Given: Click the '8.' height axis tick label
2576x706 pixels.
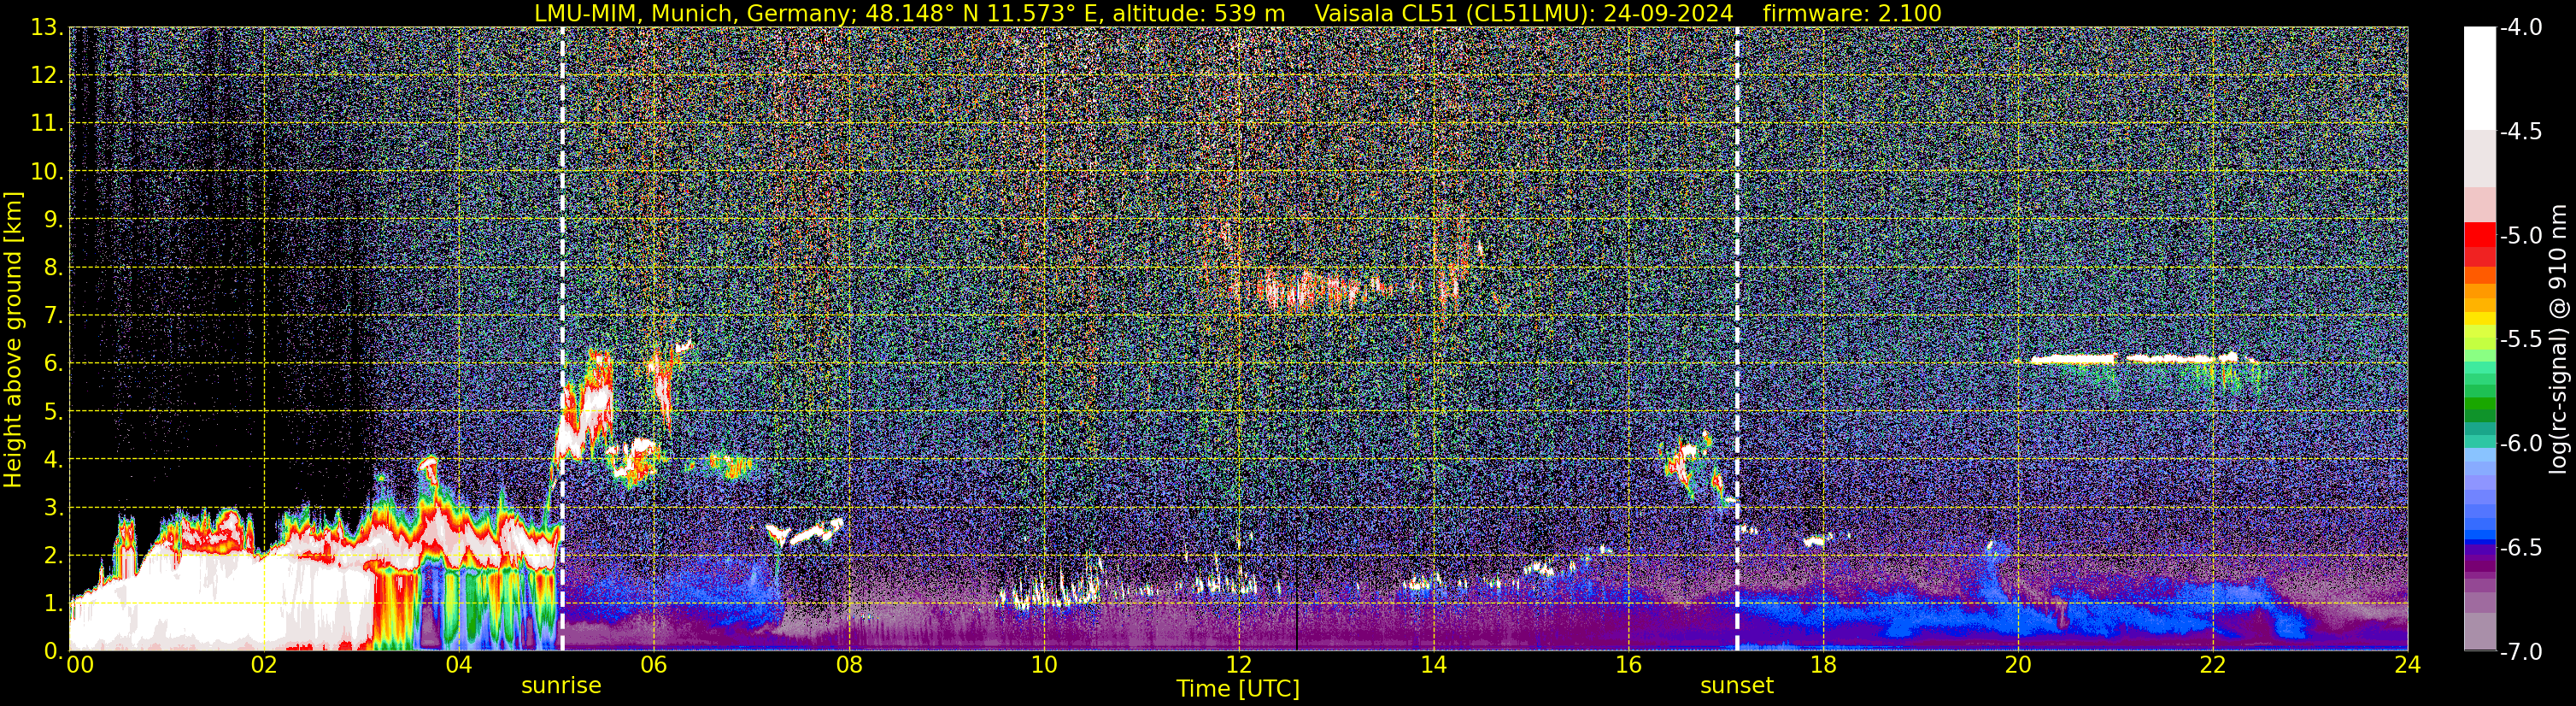Looking at the screenshot, I should click(x=53, y=267).
